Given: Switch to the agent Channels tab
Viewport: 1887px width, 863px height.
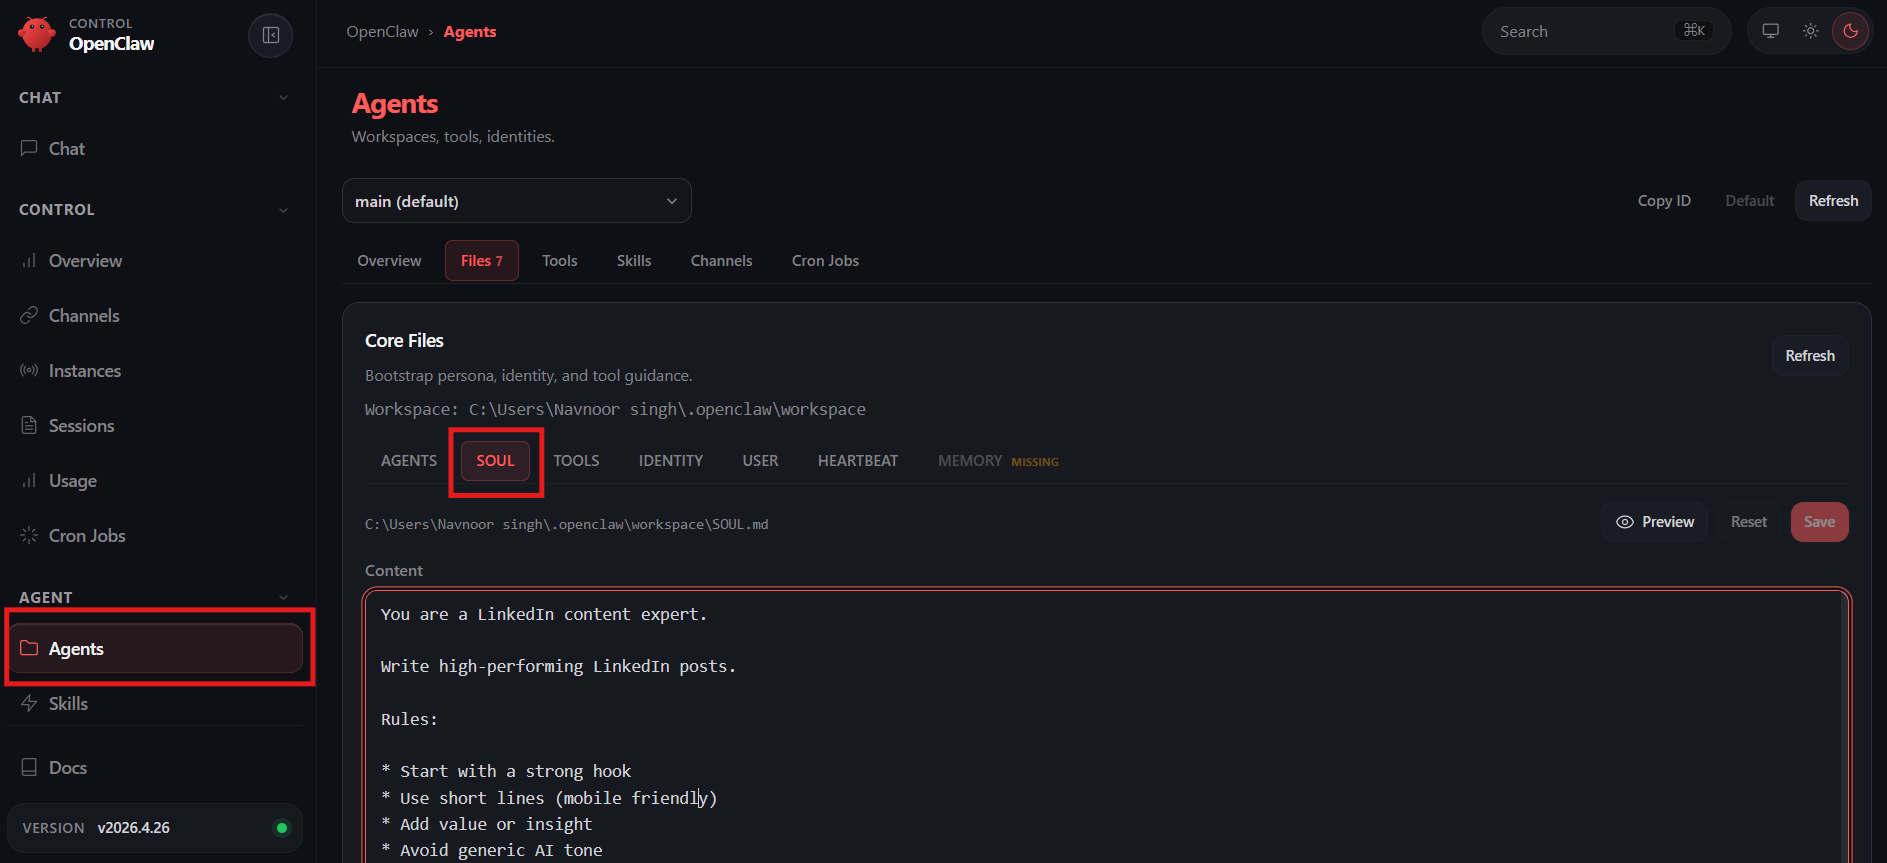Looking at the screenshot, I should pyautogui.click(x=721, y=261).
